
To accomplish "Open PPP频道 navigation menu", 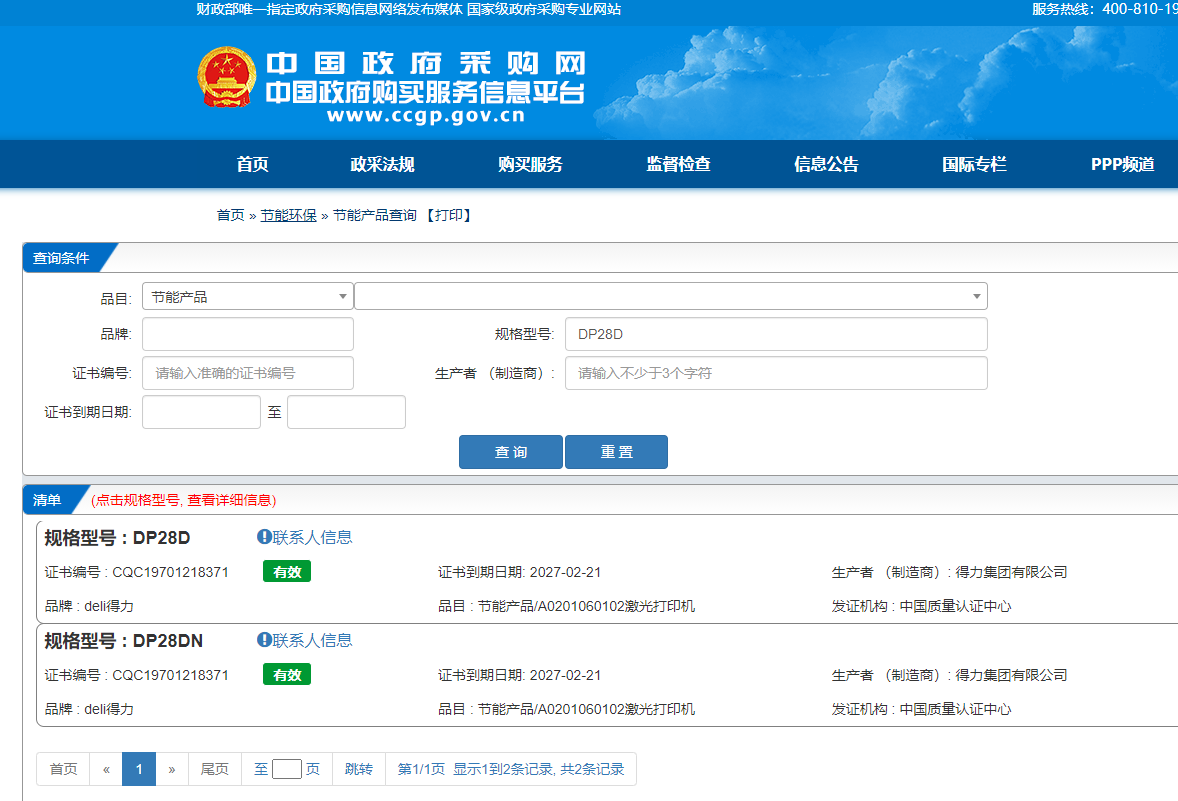I will click(x=1122, y=165).
